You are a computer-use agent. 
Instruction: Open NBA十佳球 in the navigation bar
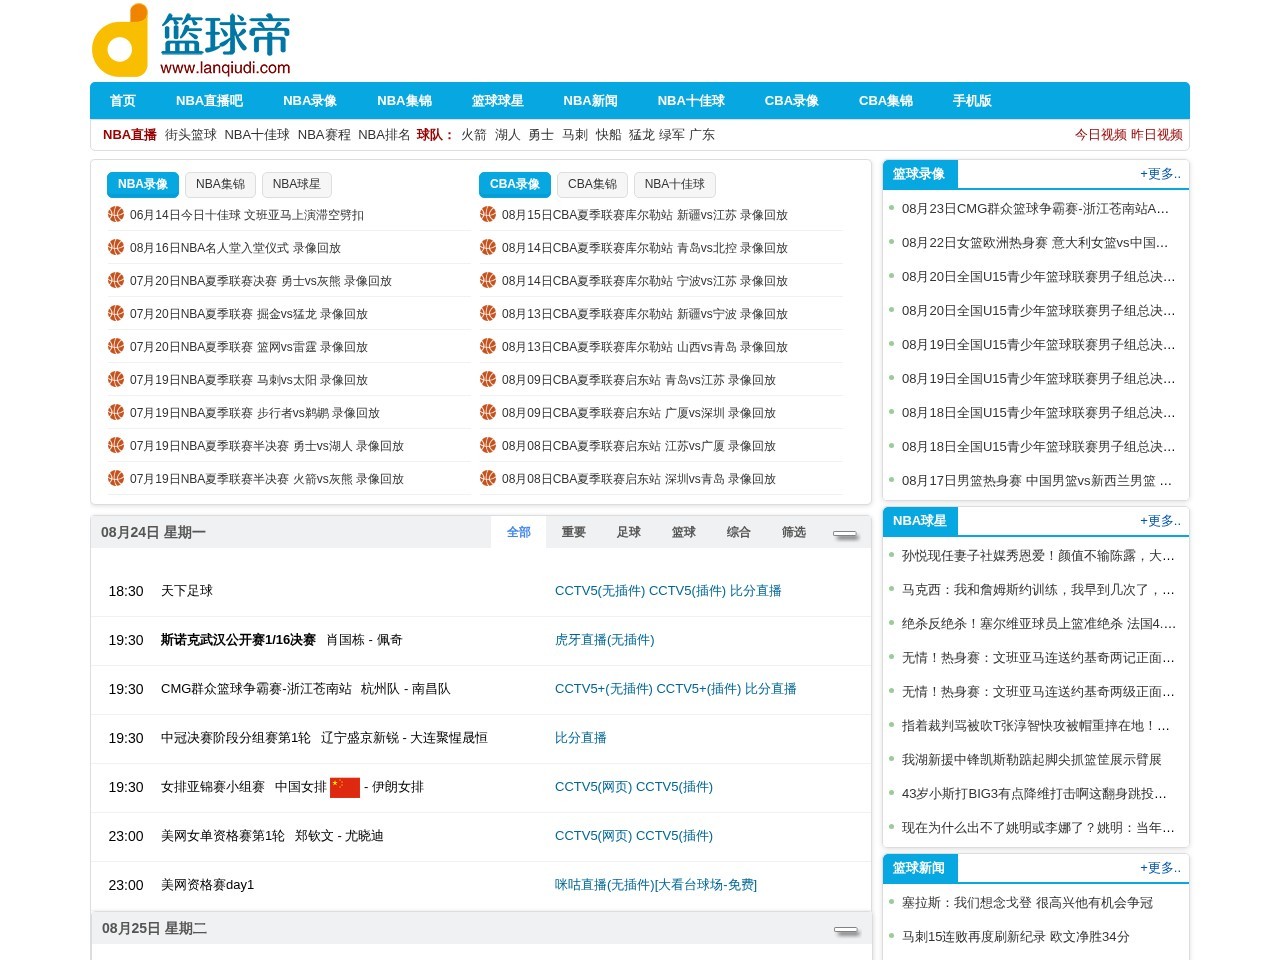pyautogui.click(x=691, y=101)
